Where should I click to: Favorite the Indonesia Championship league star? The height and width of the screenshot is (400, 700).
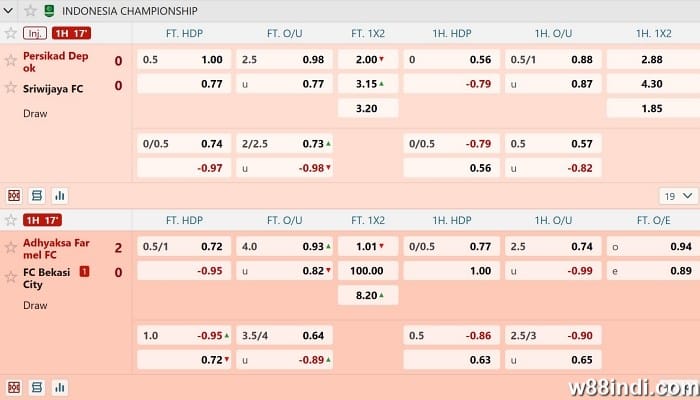pos(30,10)
